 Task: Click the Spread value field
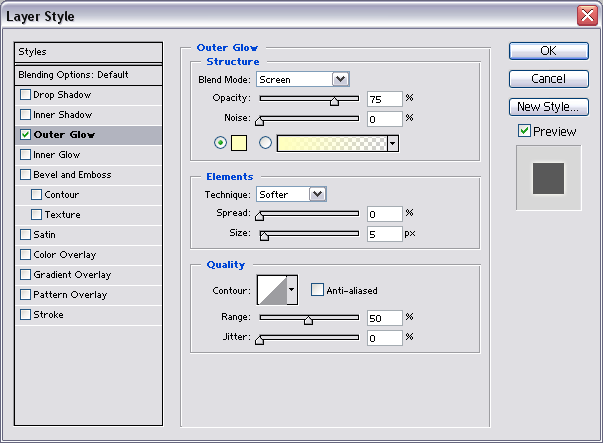[385, 214]
